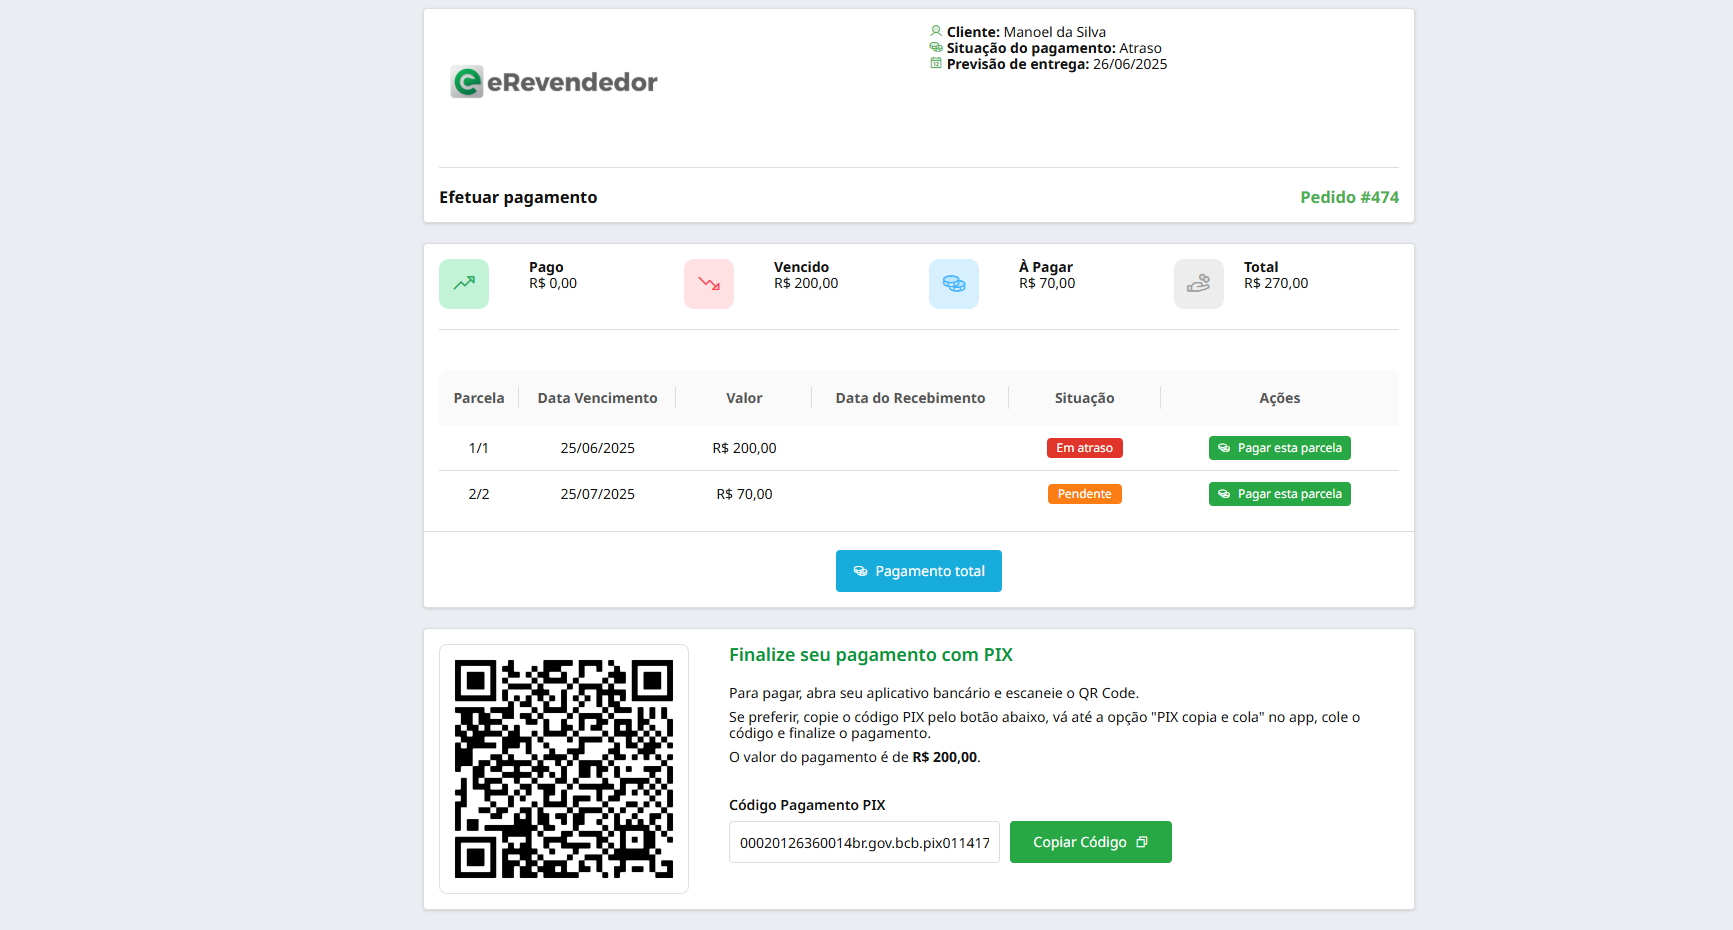Click the Cliente person icon
The height and width of the screenshot is (930, 1733).
click(x=936, y=31)
